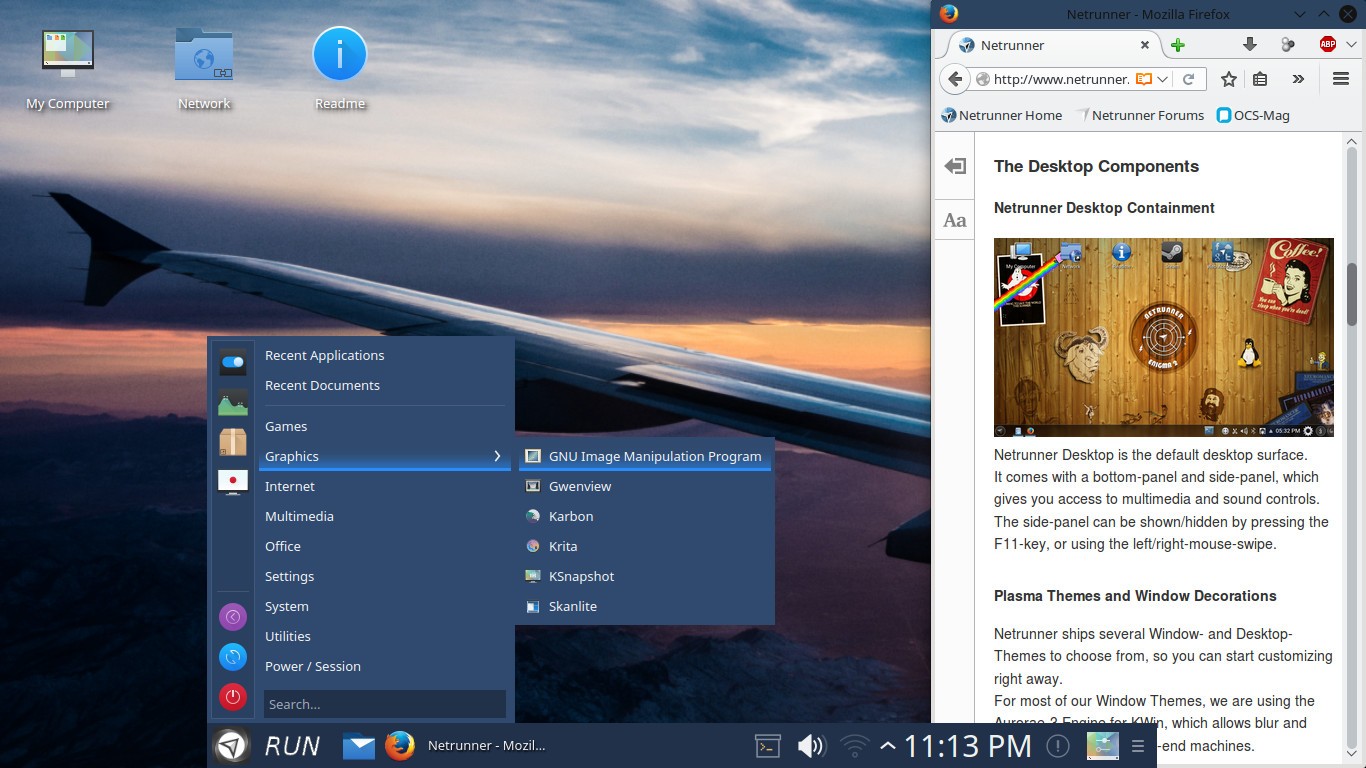Visit Netrunner Forums bookmark
The height and width of the screenshot is (768, 1366).
click(x=1148, y=115)
